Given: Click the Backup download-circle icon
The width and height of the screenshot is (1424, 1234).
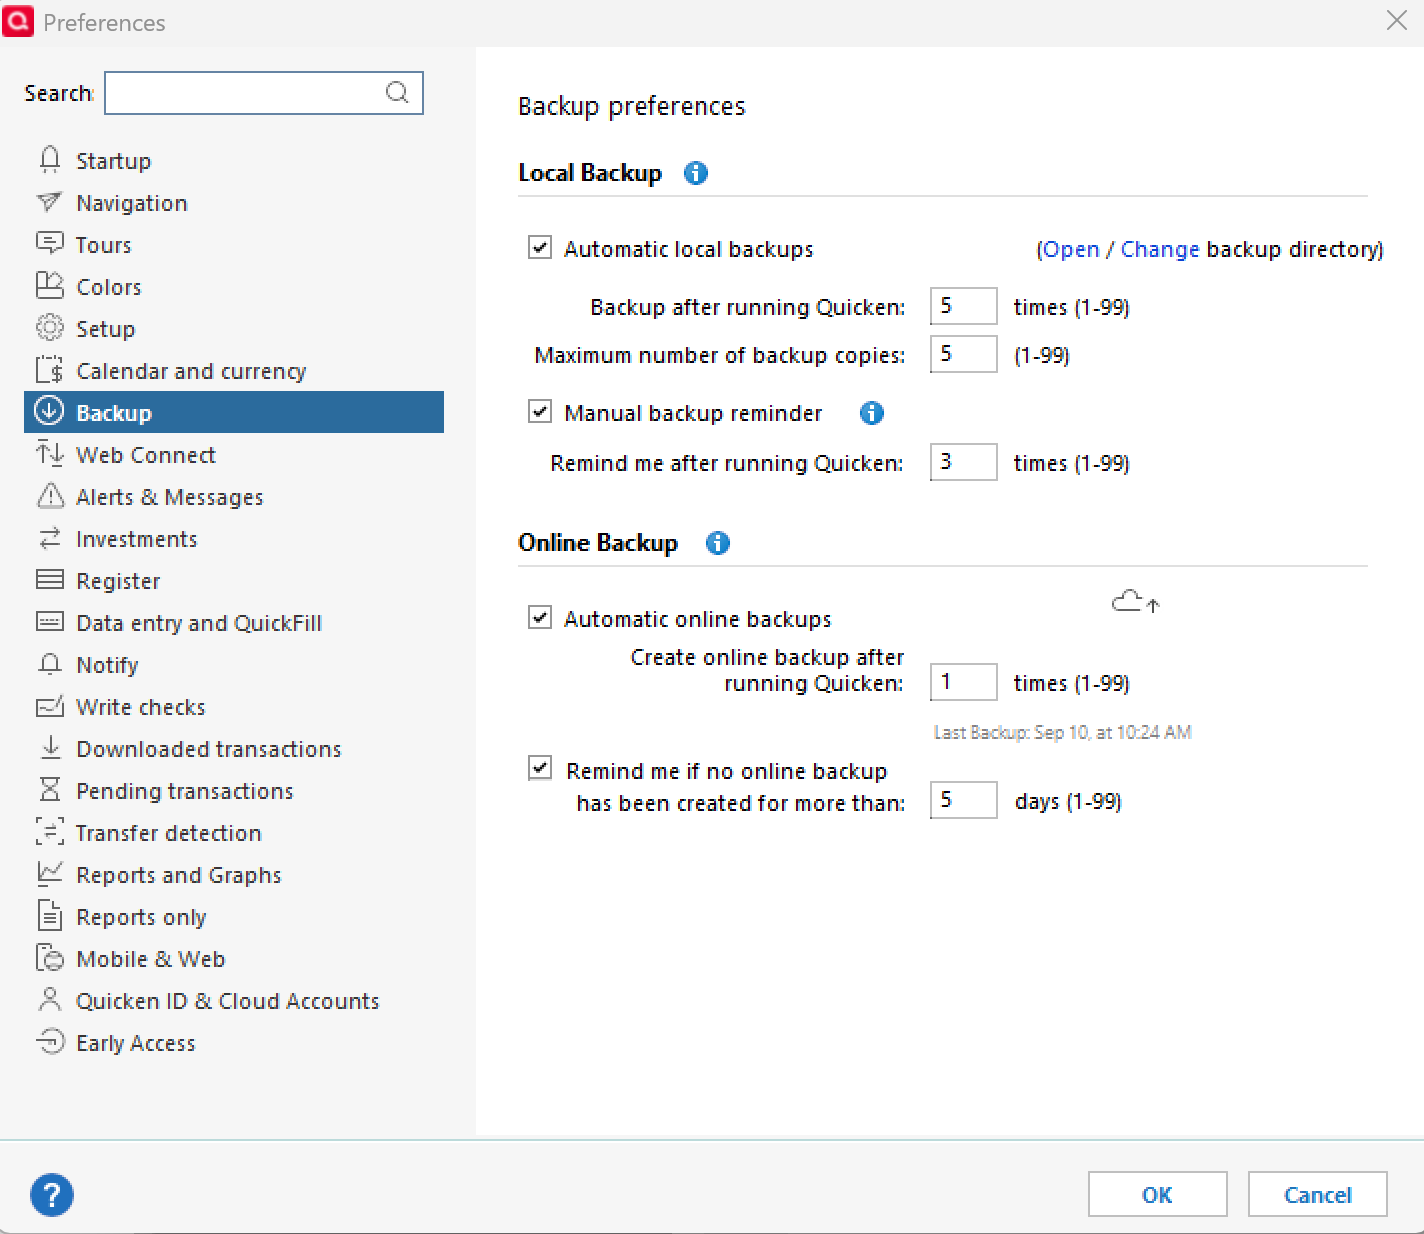Looking at the screenshot, I should tap(49, 411).
